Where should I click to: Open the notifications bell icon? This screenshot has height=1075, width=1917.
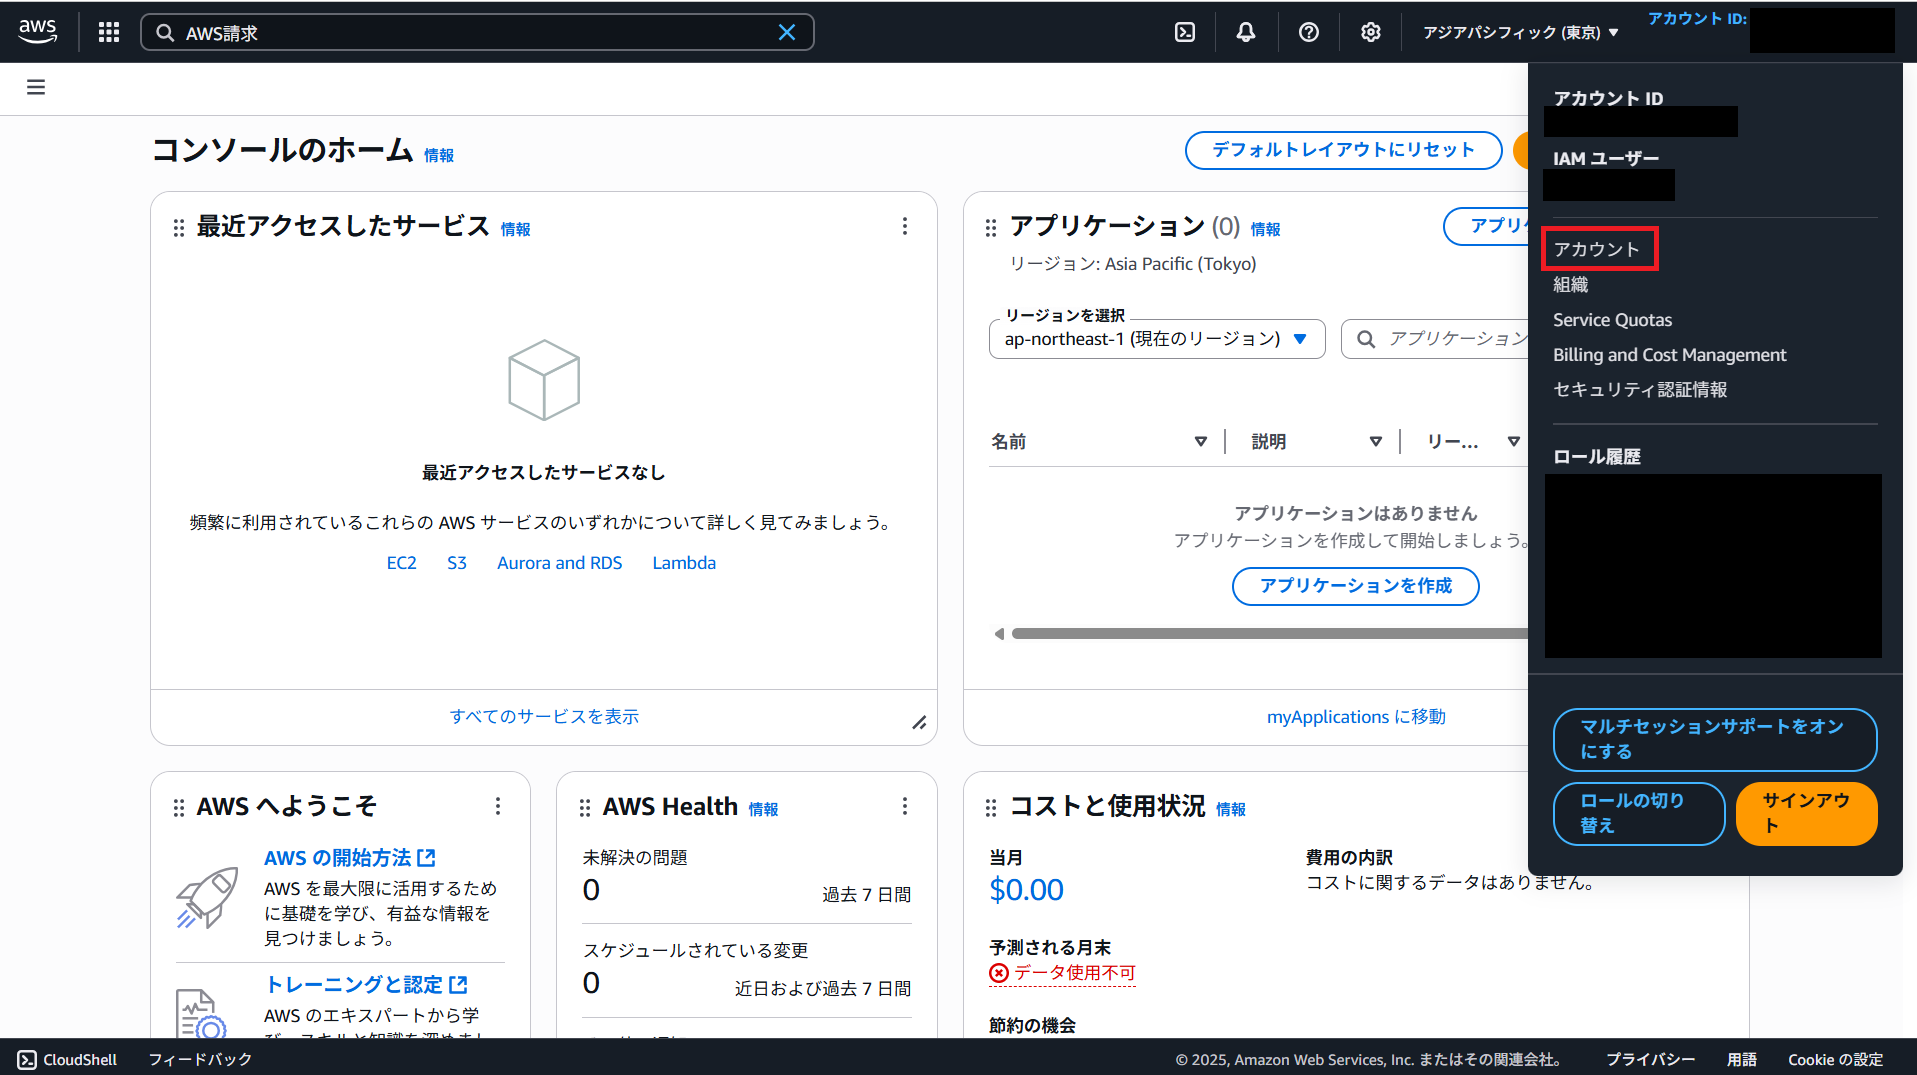[1246, 32]
